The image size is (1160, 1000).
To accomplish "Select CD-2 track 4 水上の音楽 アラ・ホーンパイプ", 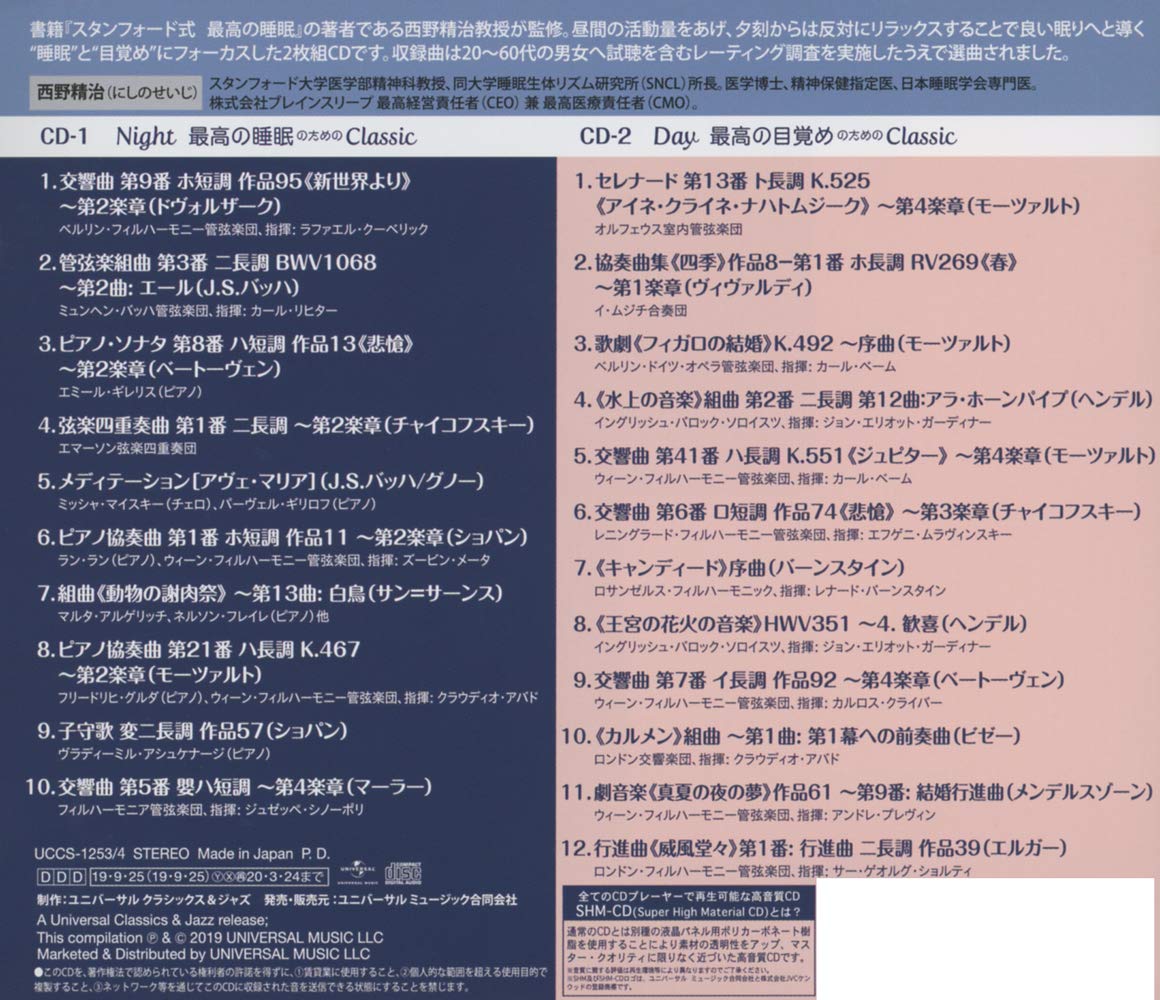I will (x=863, y=399).
